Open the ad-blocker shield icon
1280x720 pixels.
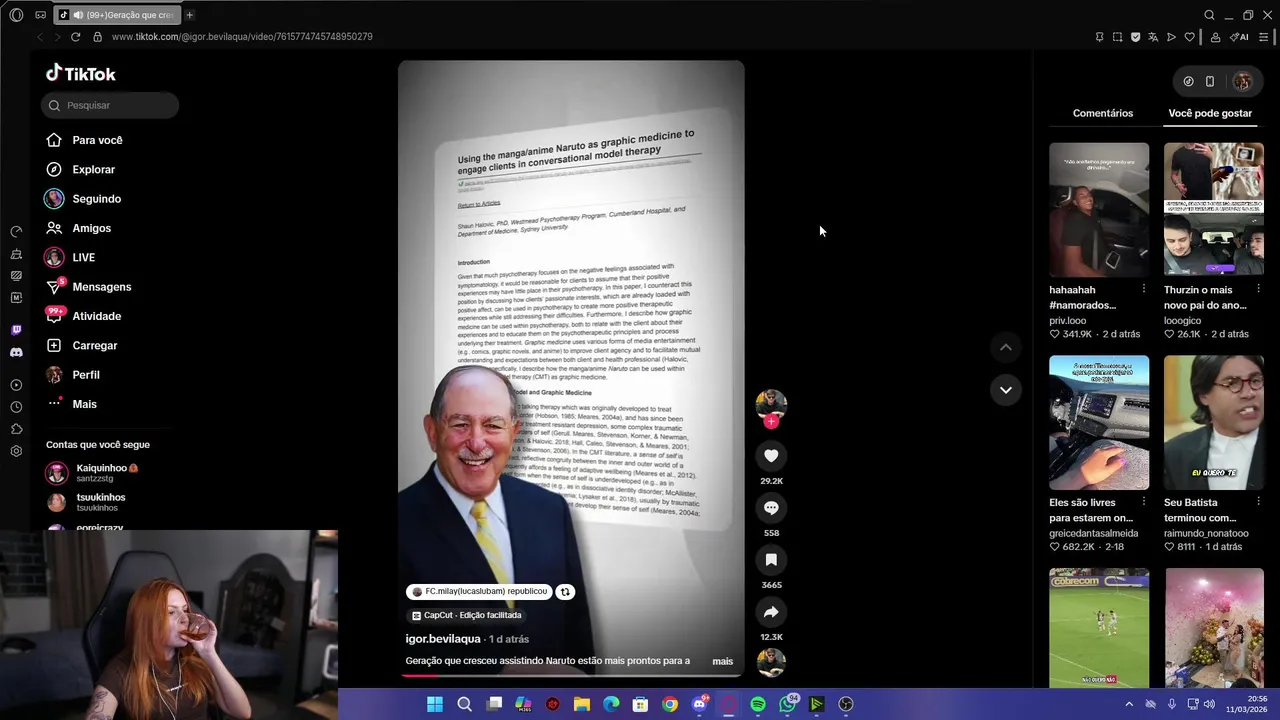click(1135, 37)
